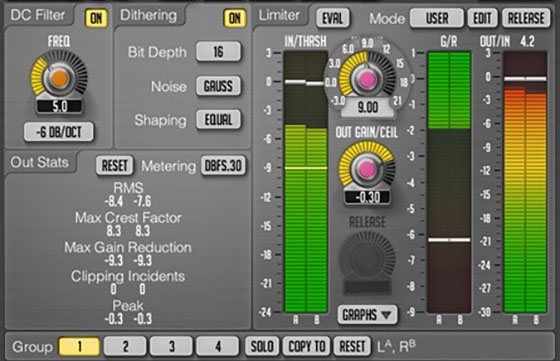Image resolution: width=560 pixels, height=361 pixels.
Task: Switch to Group 3
Action: pos(171,346)
